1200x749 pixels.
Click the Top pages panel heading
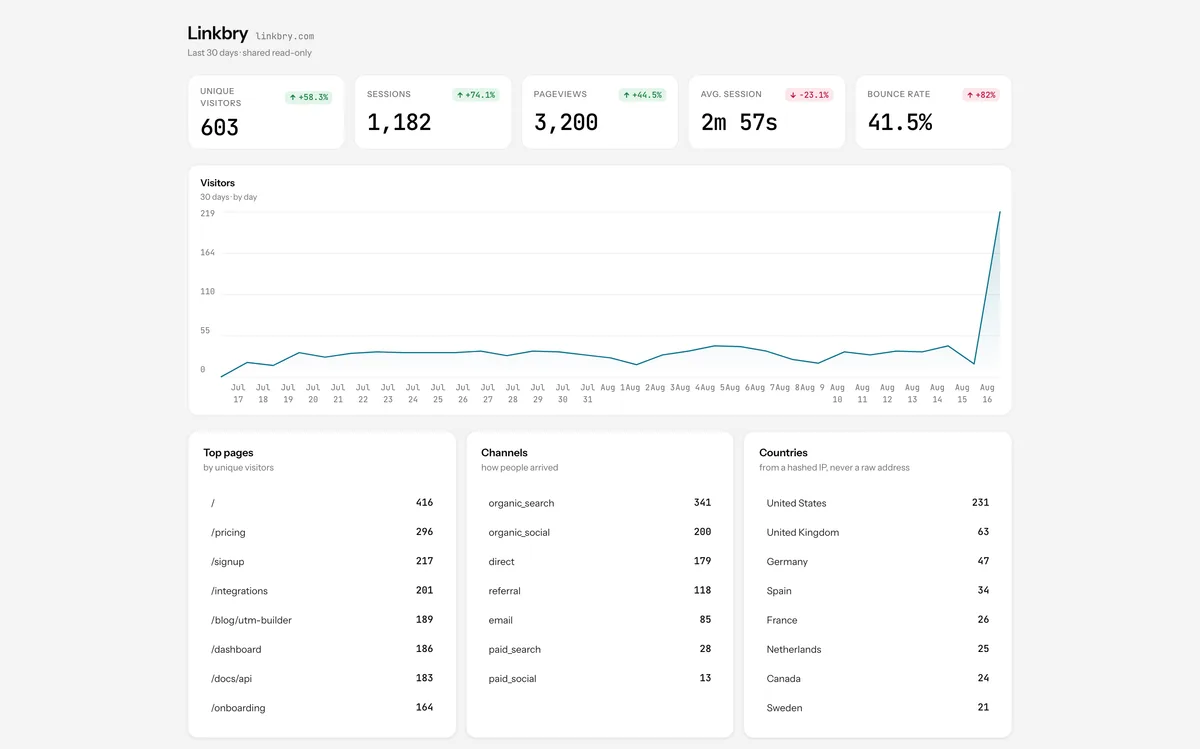pos(227,453)
